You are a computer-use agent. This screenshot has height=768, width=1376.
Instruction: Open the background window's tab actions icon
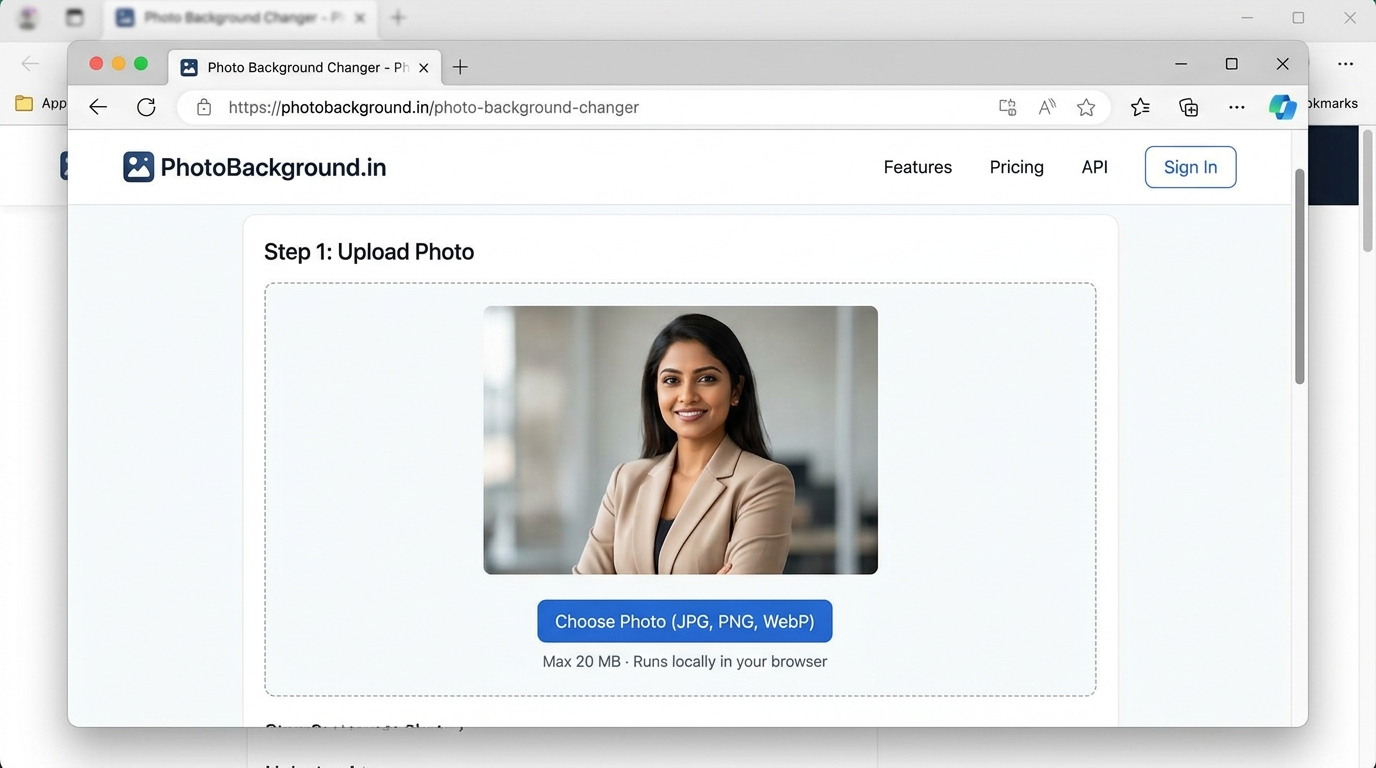click(x=74, y=18)
